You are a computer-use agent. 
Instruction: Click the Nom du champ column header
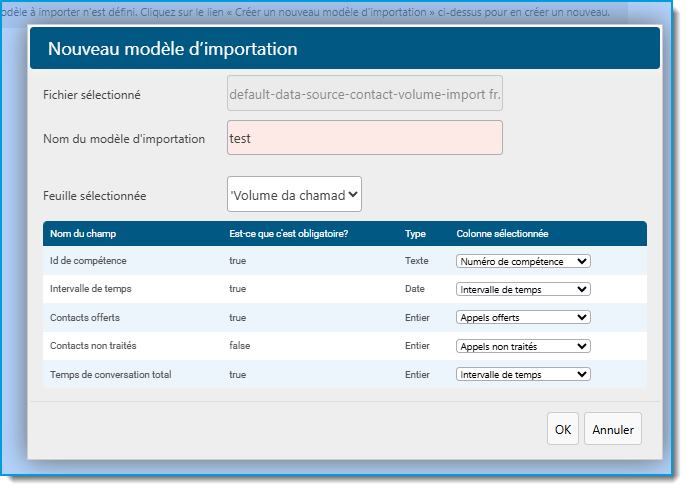click(x=83, y=234)
